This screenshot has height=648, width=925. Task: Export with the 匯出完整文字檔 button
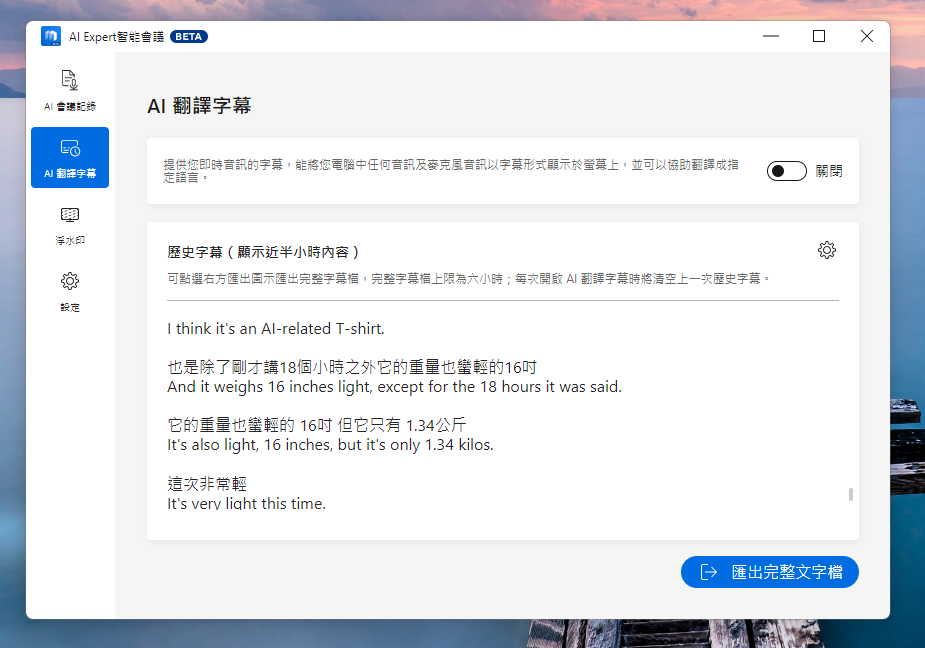(769, 572)
